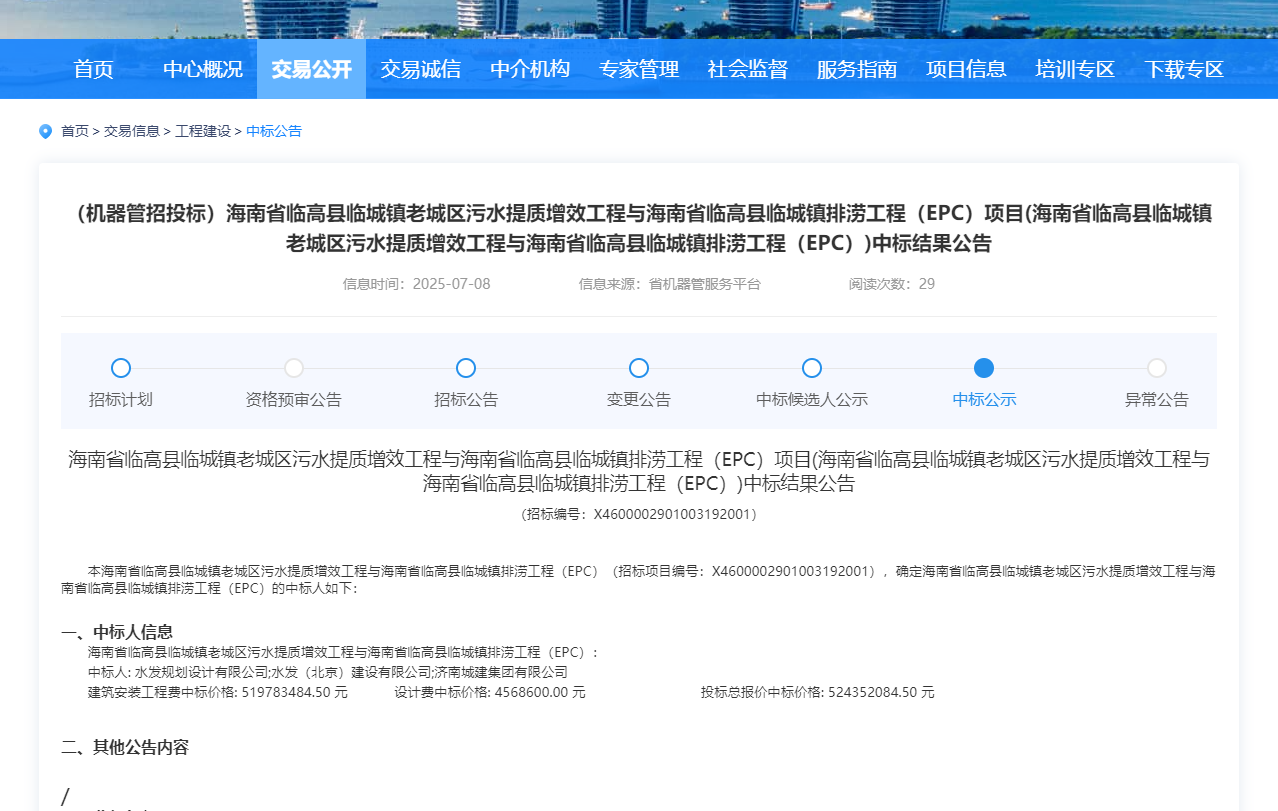Click the 中标公告 breadcrumb entry
The width and height of the screenshot is (1278, 811).
[274, 131]
